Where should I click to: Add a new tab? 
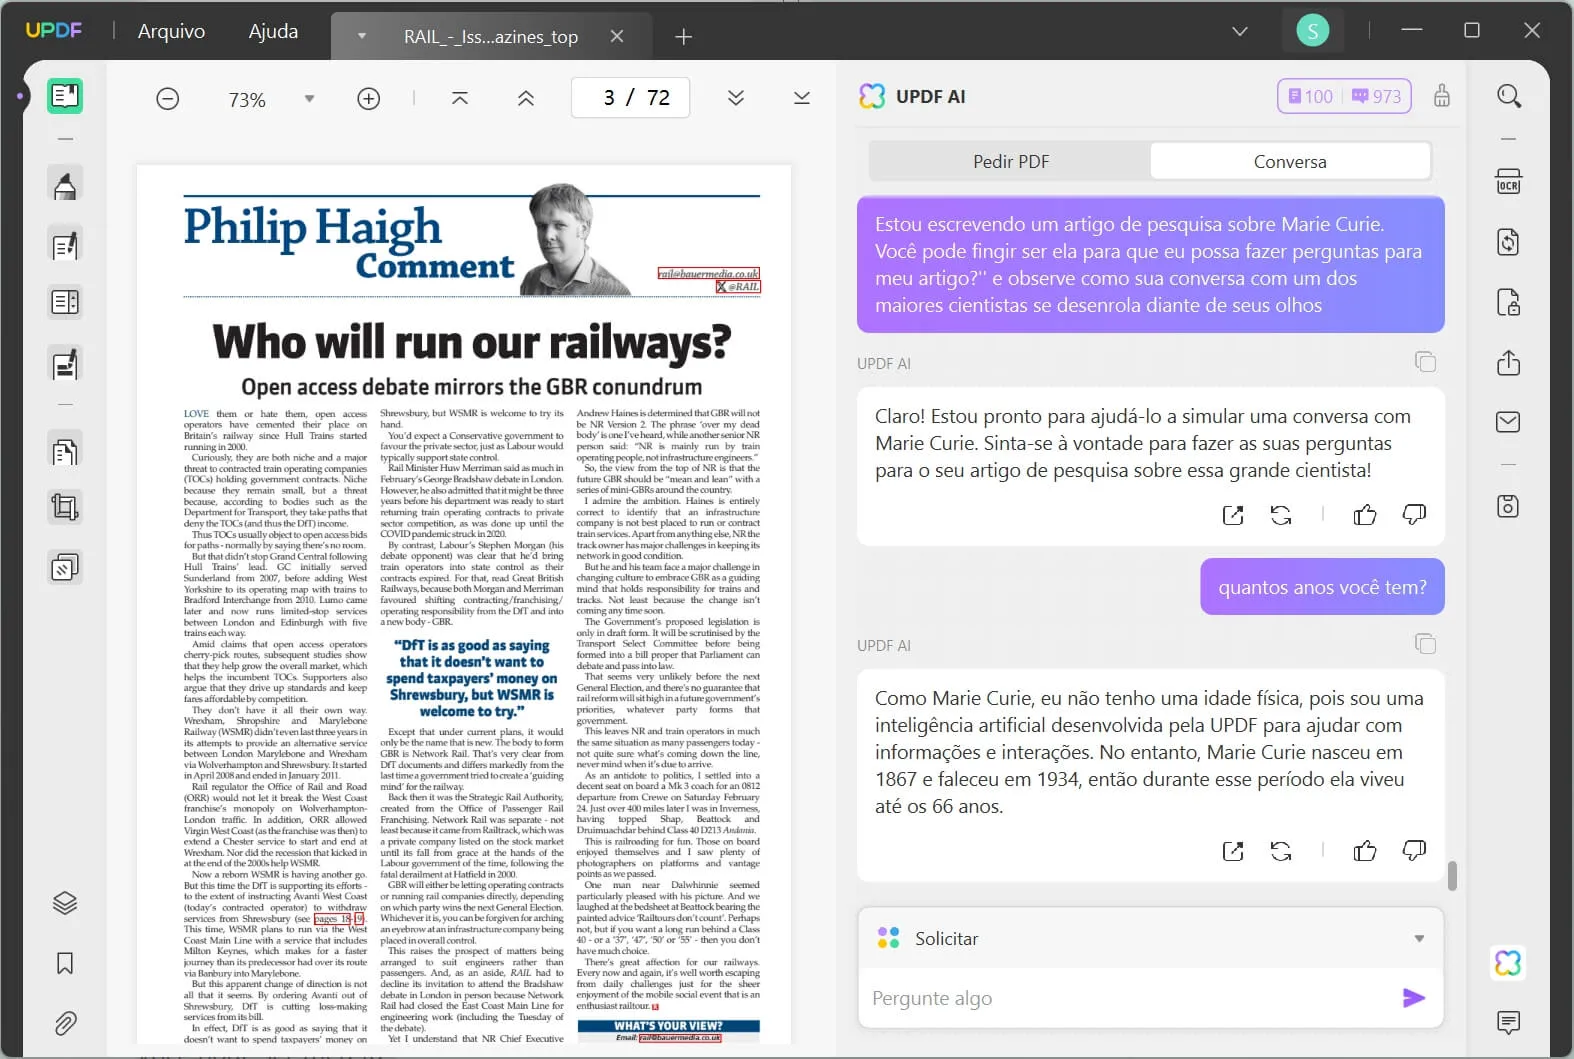click(684, 37)
